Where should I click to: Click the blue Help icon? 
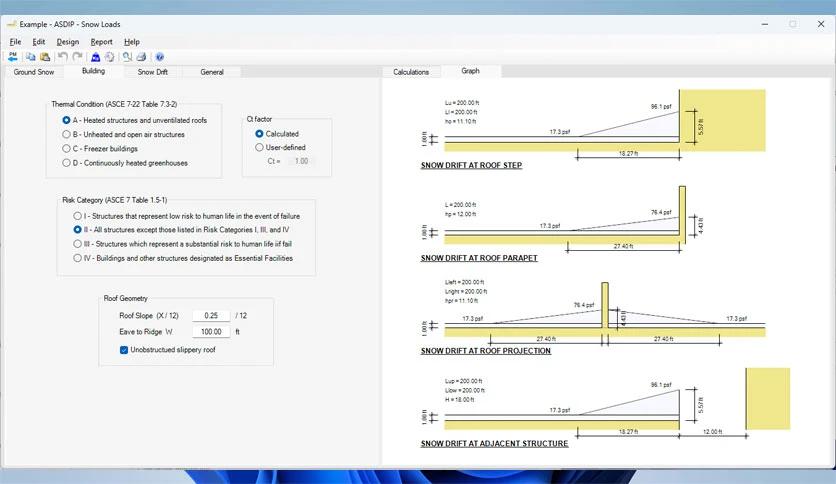159,57
